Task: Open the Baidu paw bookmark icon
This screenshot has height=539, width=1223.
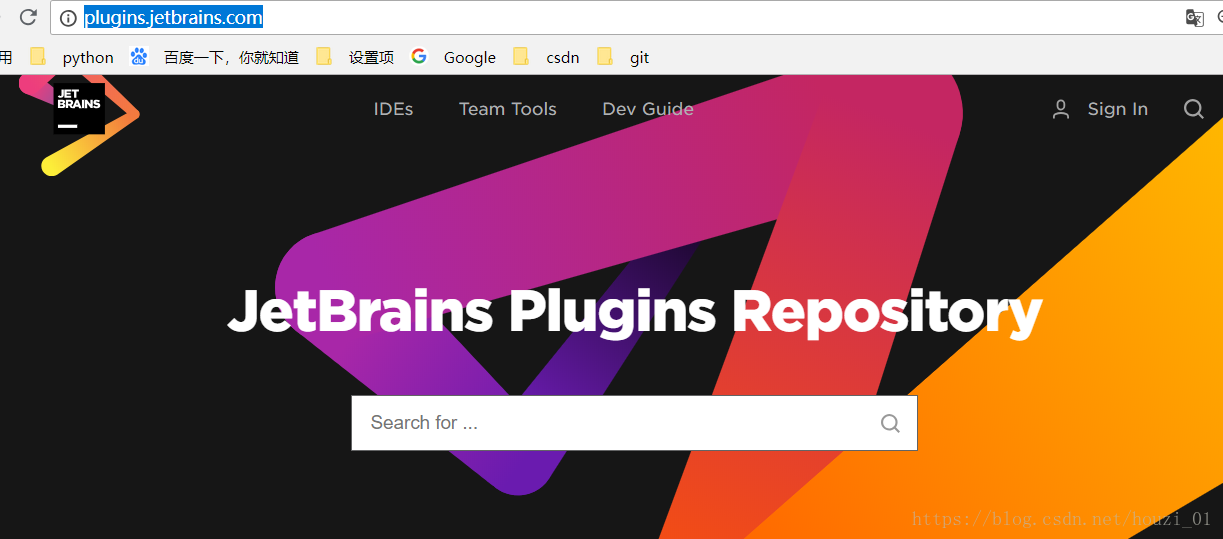Action: (139, 56)
